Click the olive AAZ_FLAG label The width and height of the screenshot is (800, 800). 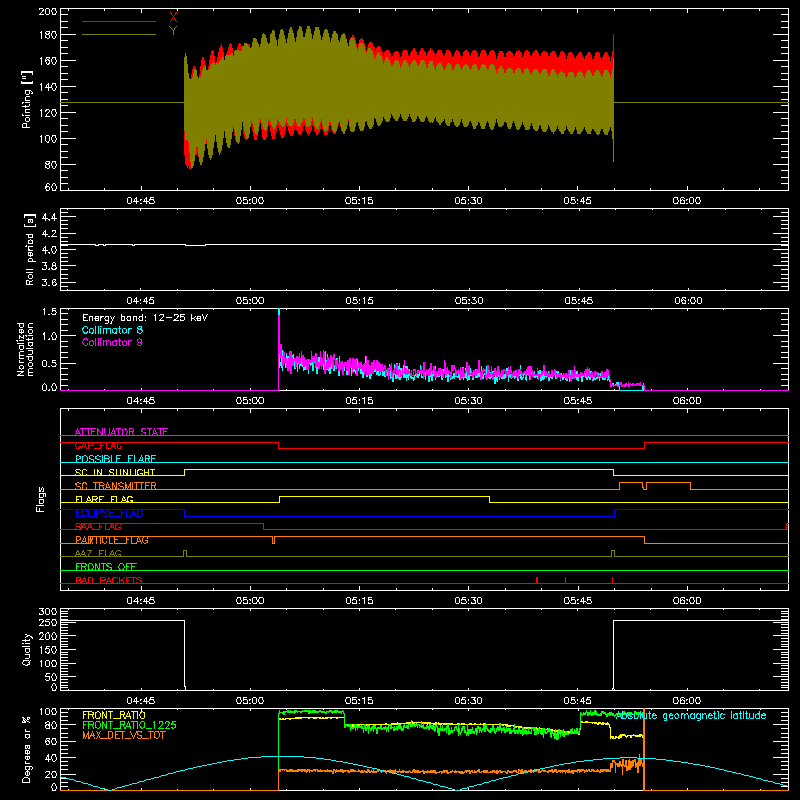coord(98,553)
